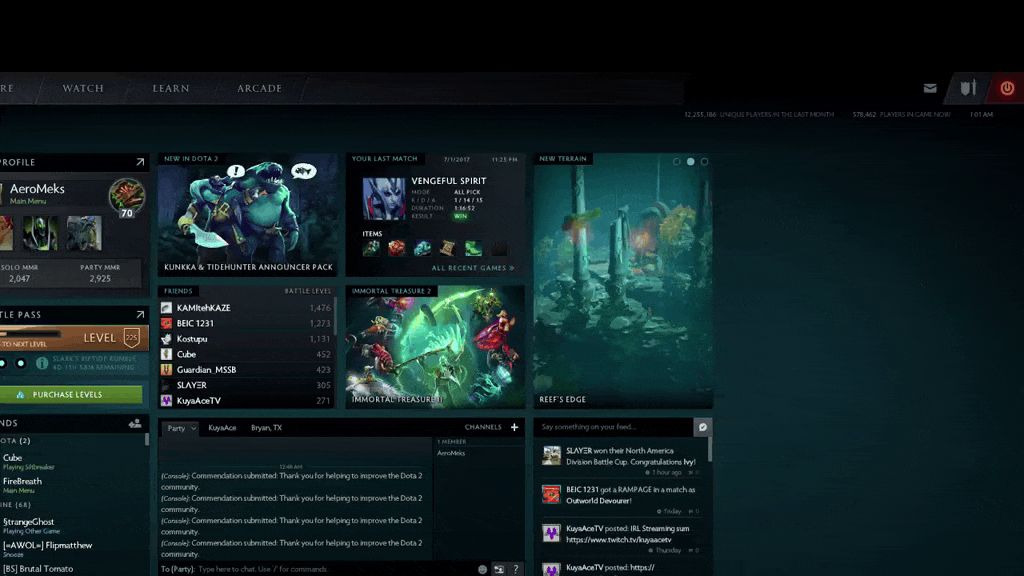Switch to the WATCH menu tab
1024x576 pixels.
83,88
